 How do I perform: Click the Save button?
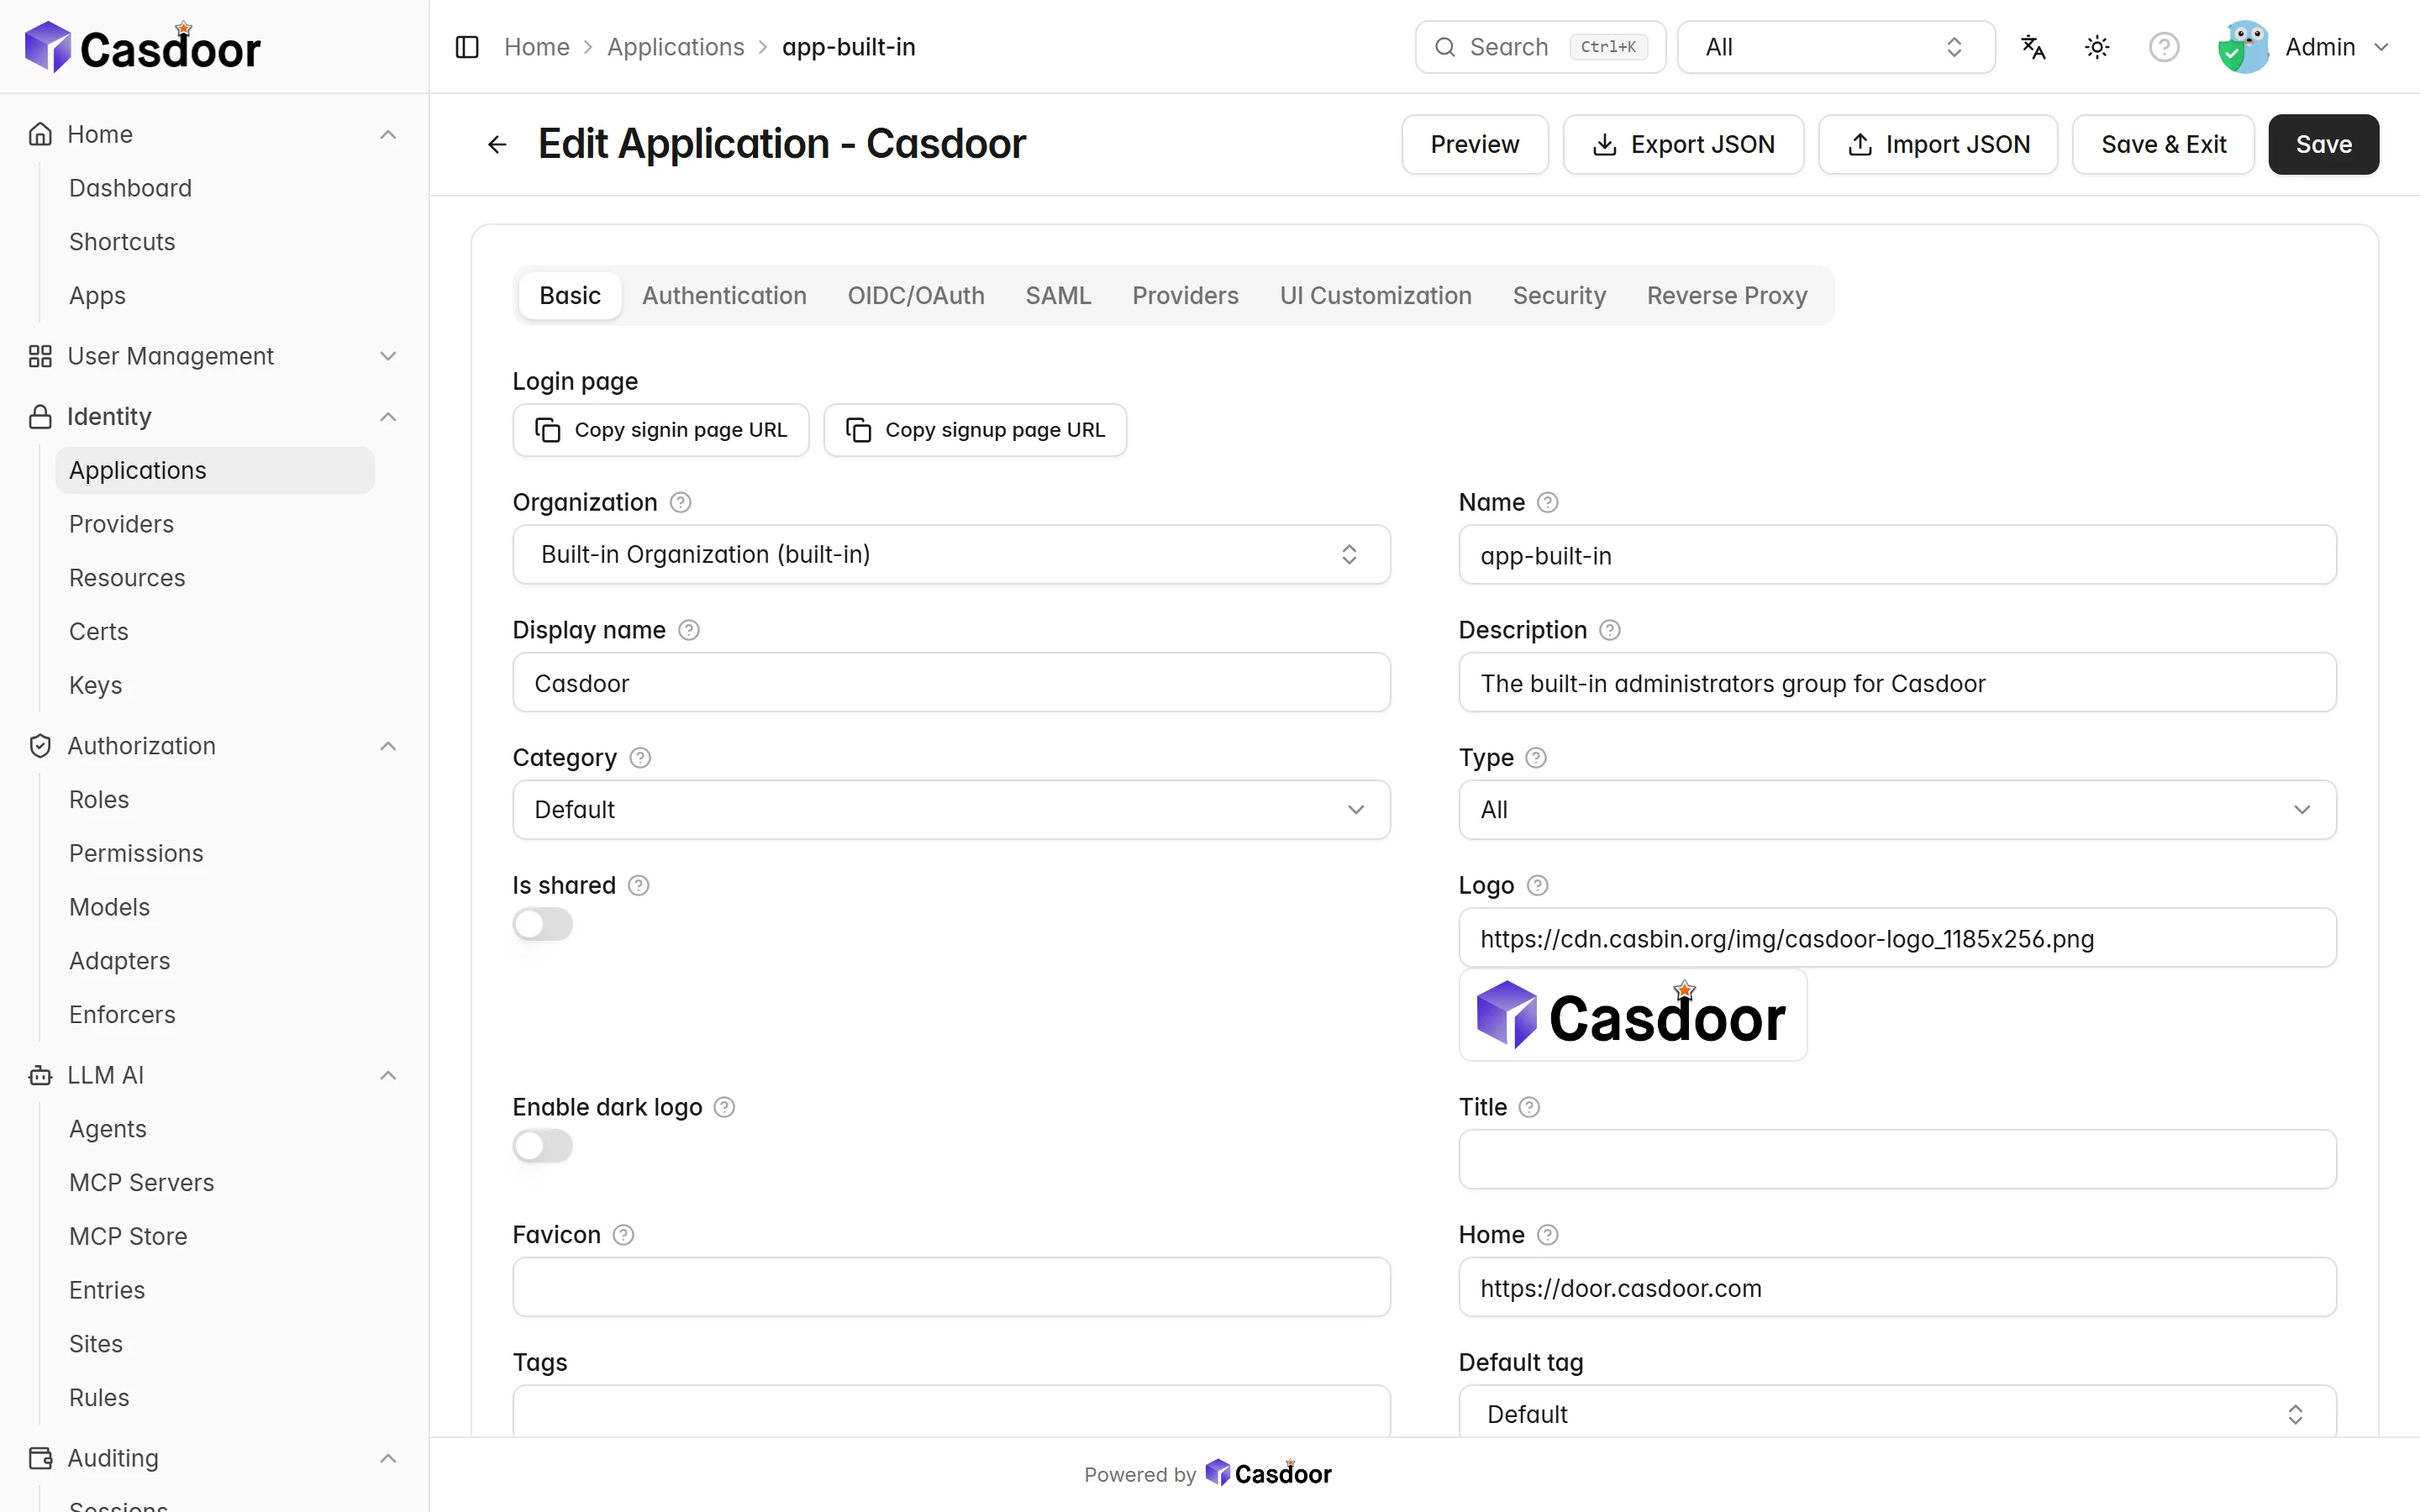tap(2323, 145)
